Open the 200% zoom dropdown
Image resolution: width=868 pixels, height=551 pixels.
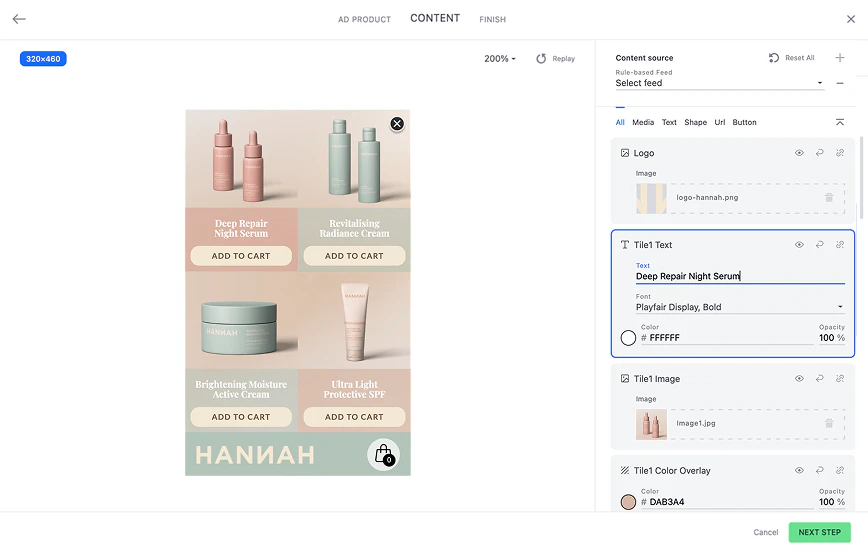coord(500,59)
